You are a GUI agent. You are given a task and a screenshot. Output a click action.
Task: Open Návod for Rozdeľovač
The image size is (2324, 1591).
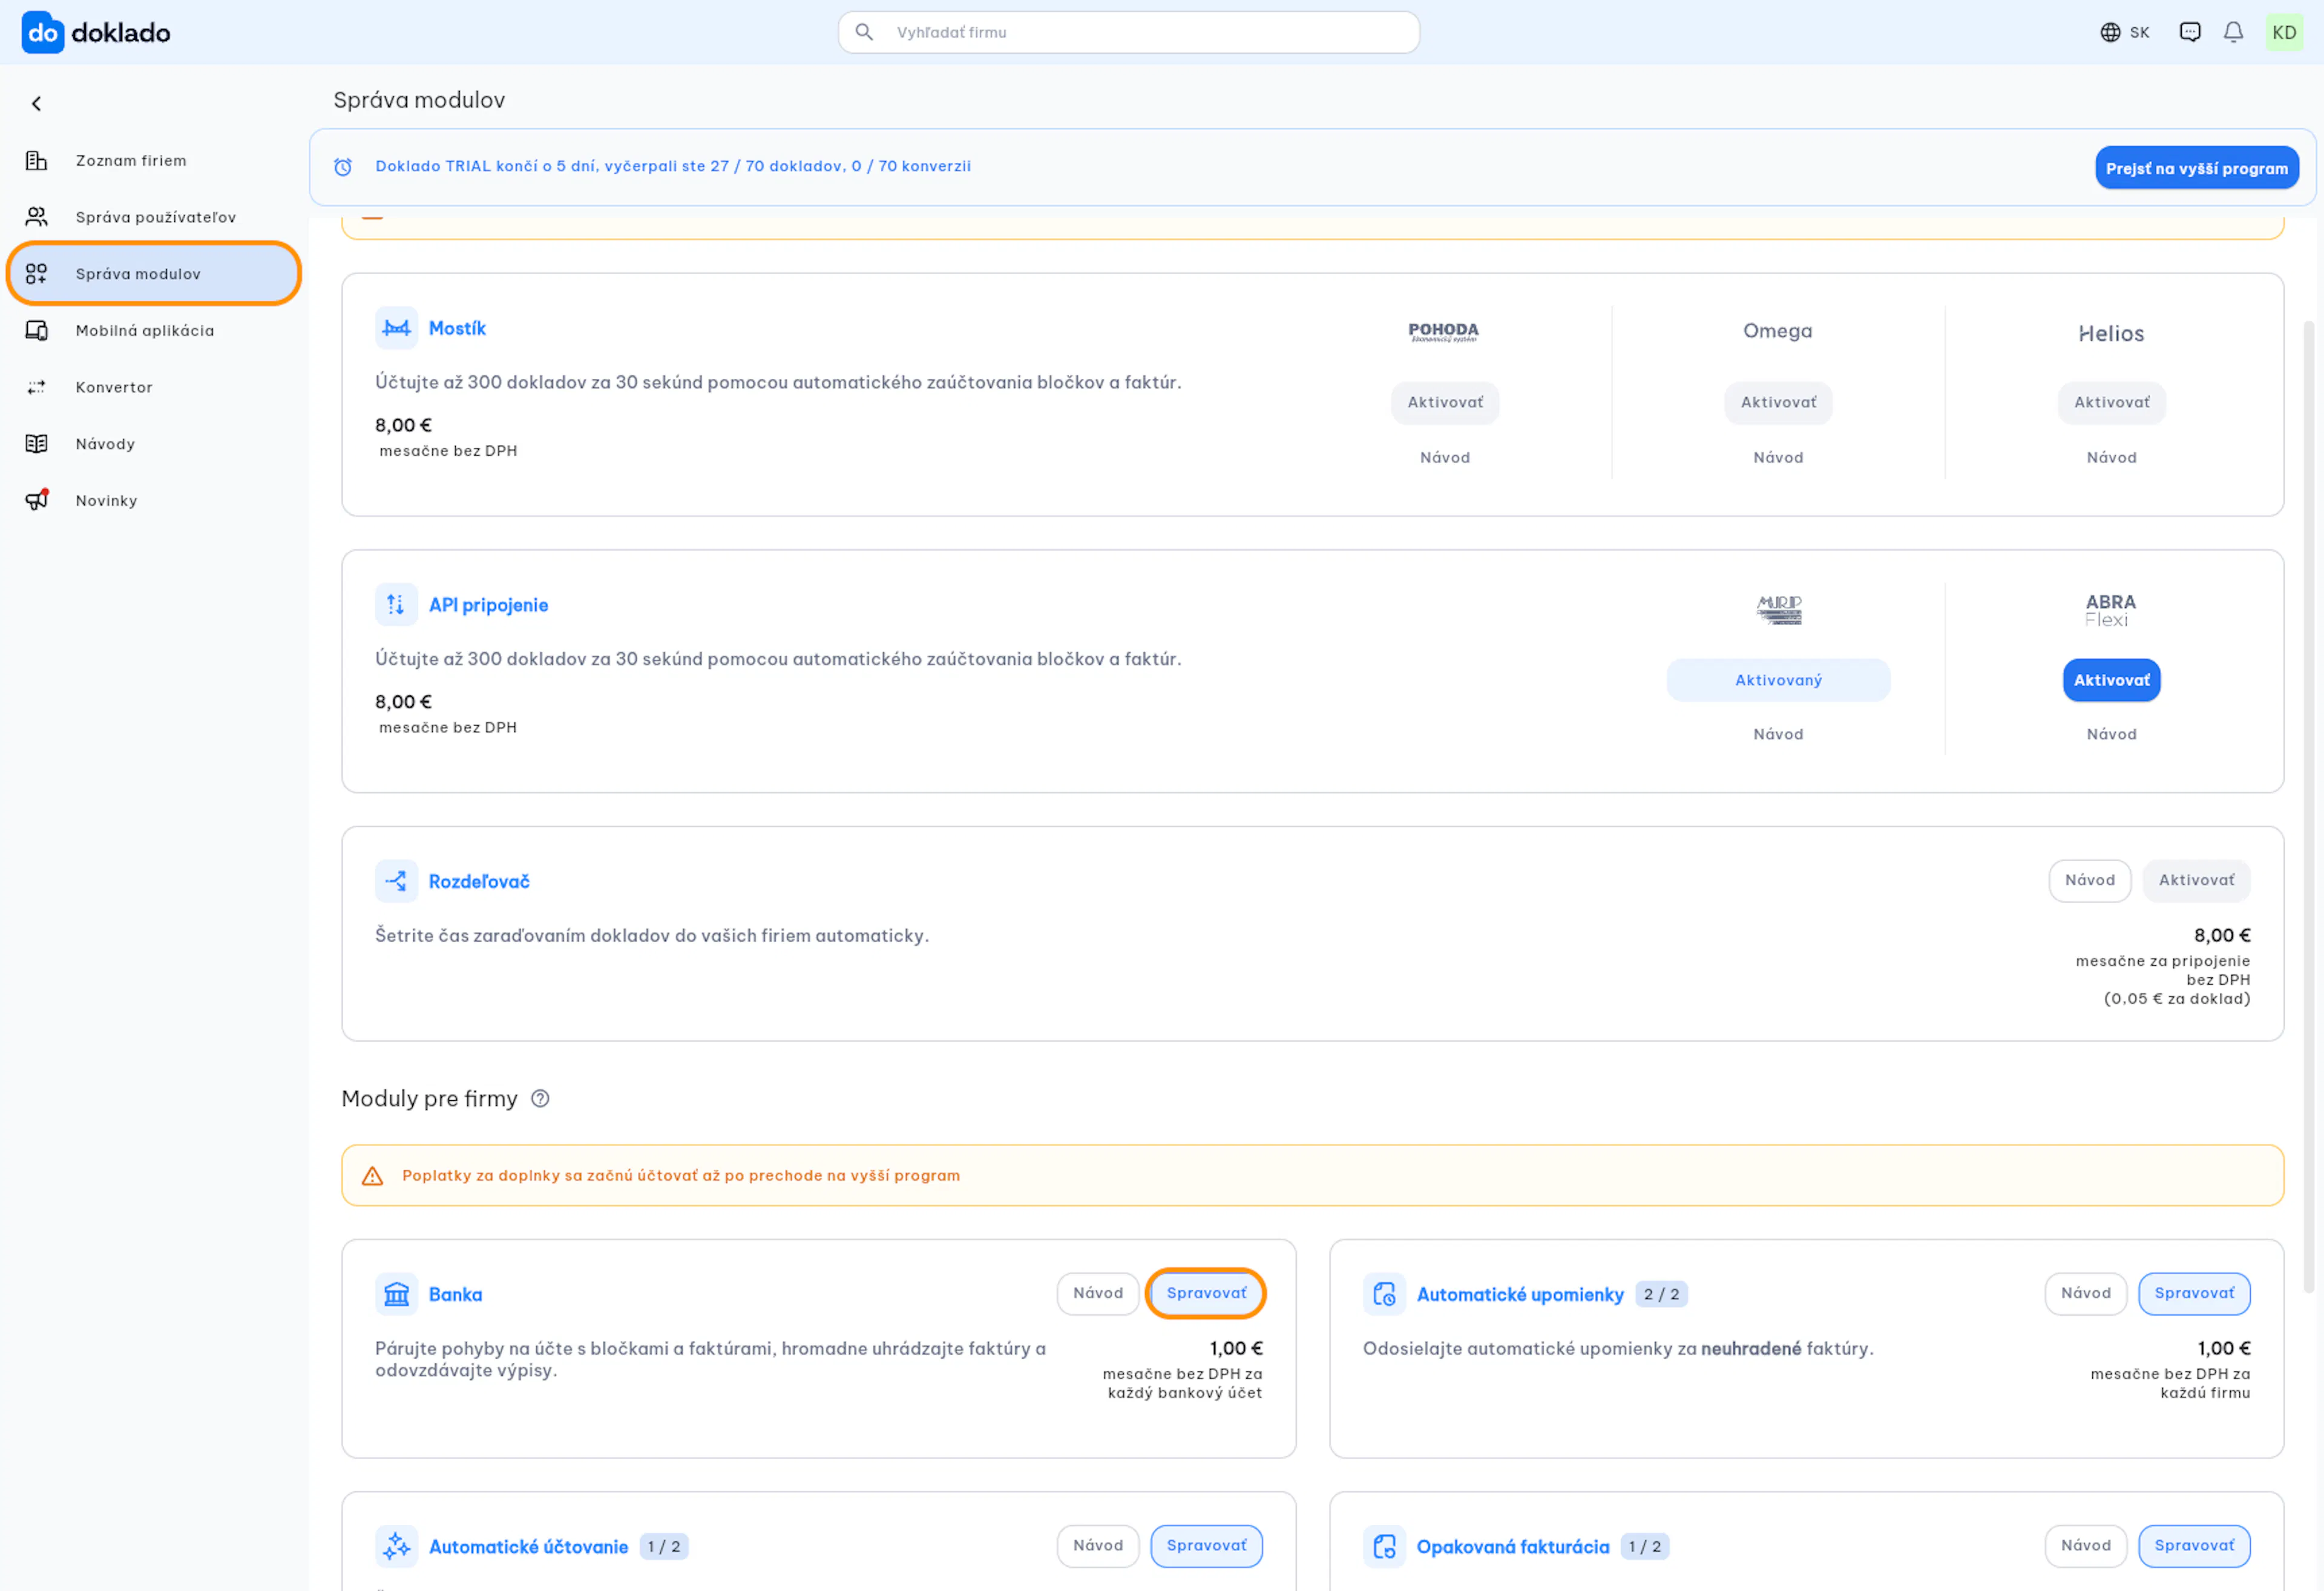tap(2089, 881)
